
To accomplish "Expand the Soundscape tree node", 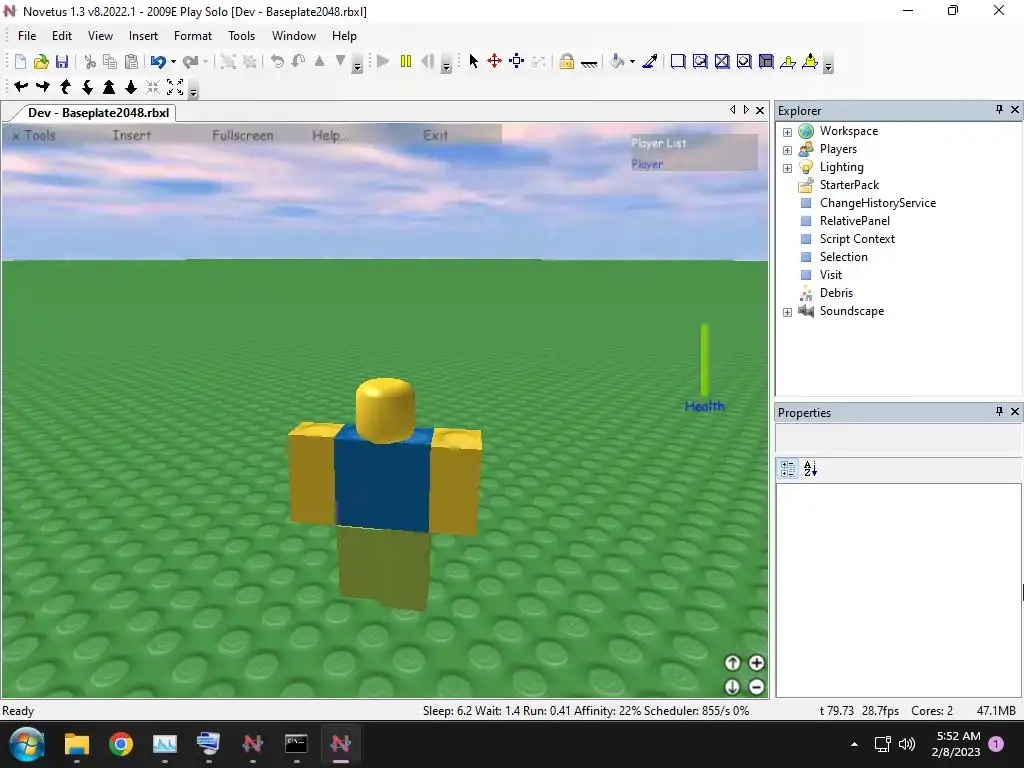I will click(x=787, y=312).
